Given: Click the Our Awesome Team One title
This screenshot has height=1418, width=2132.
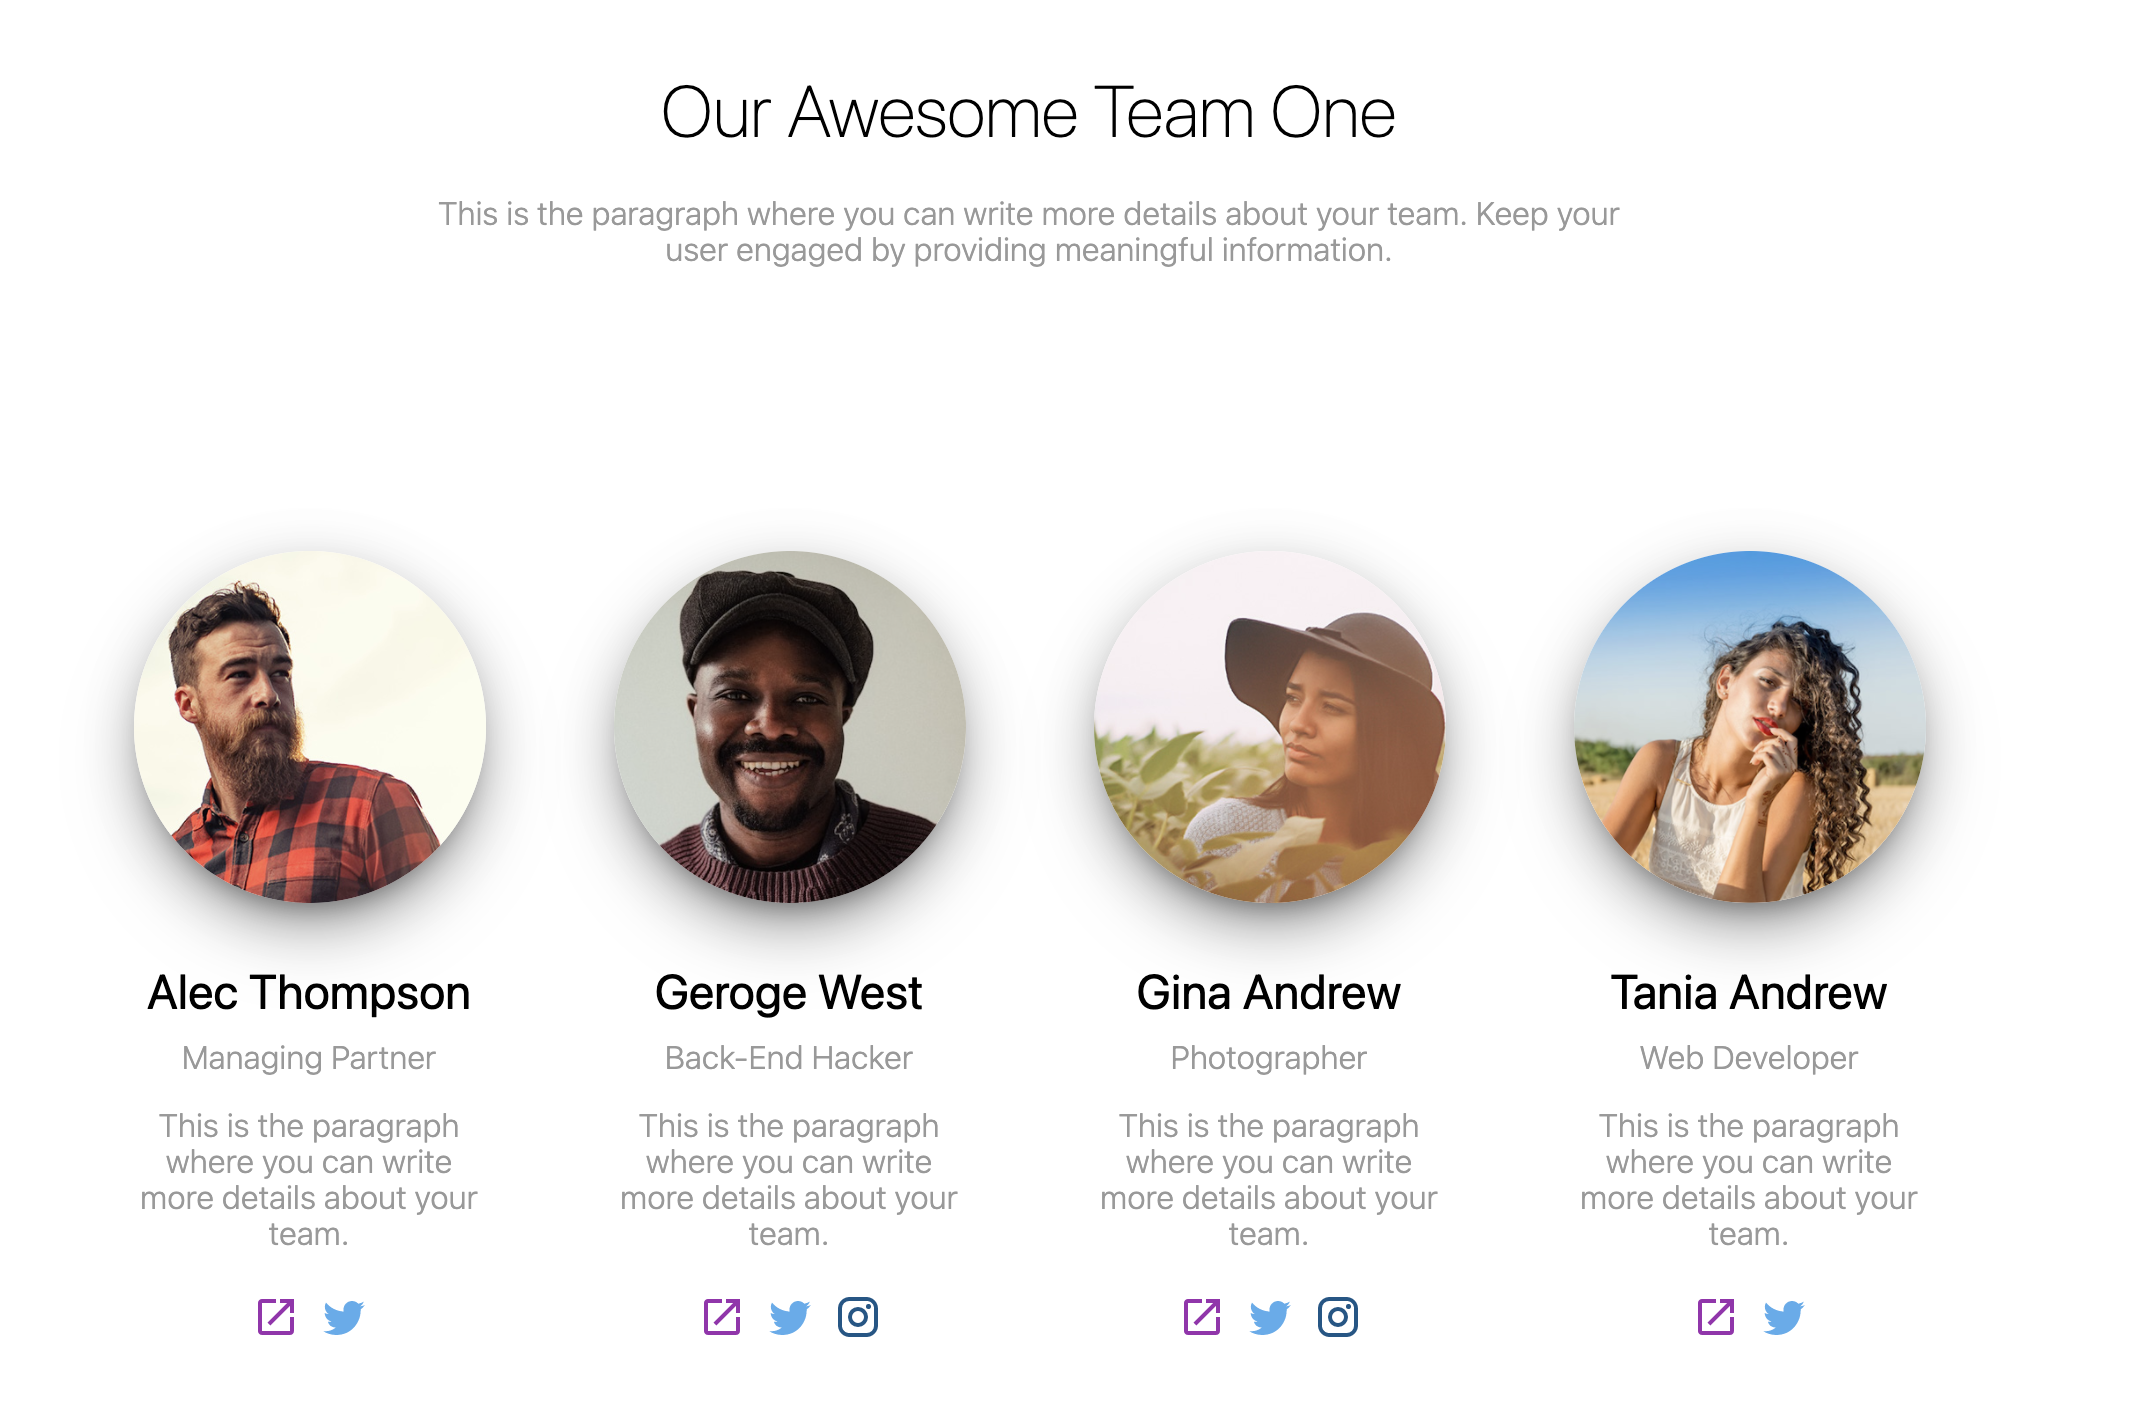Looking at the screenshot, I should pyautogui.click(x=1028, y=113).
